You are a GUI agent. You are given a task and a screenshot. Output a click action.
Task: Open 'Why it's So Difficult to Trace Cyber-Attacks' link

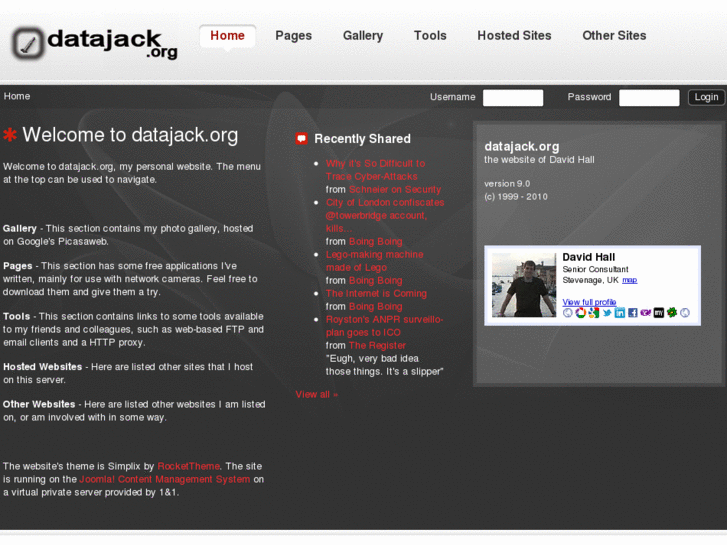click(x=375, y=170)
